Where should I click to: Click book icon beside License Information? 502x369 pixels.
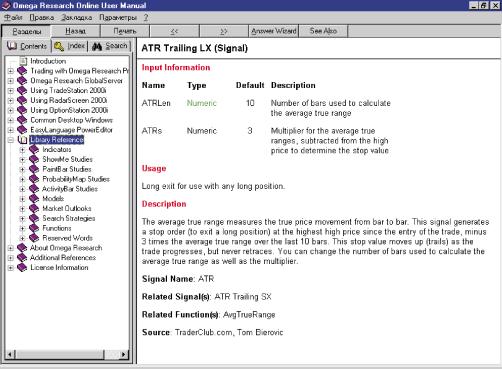pyautogui.click(x=22, y=267)
